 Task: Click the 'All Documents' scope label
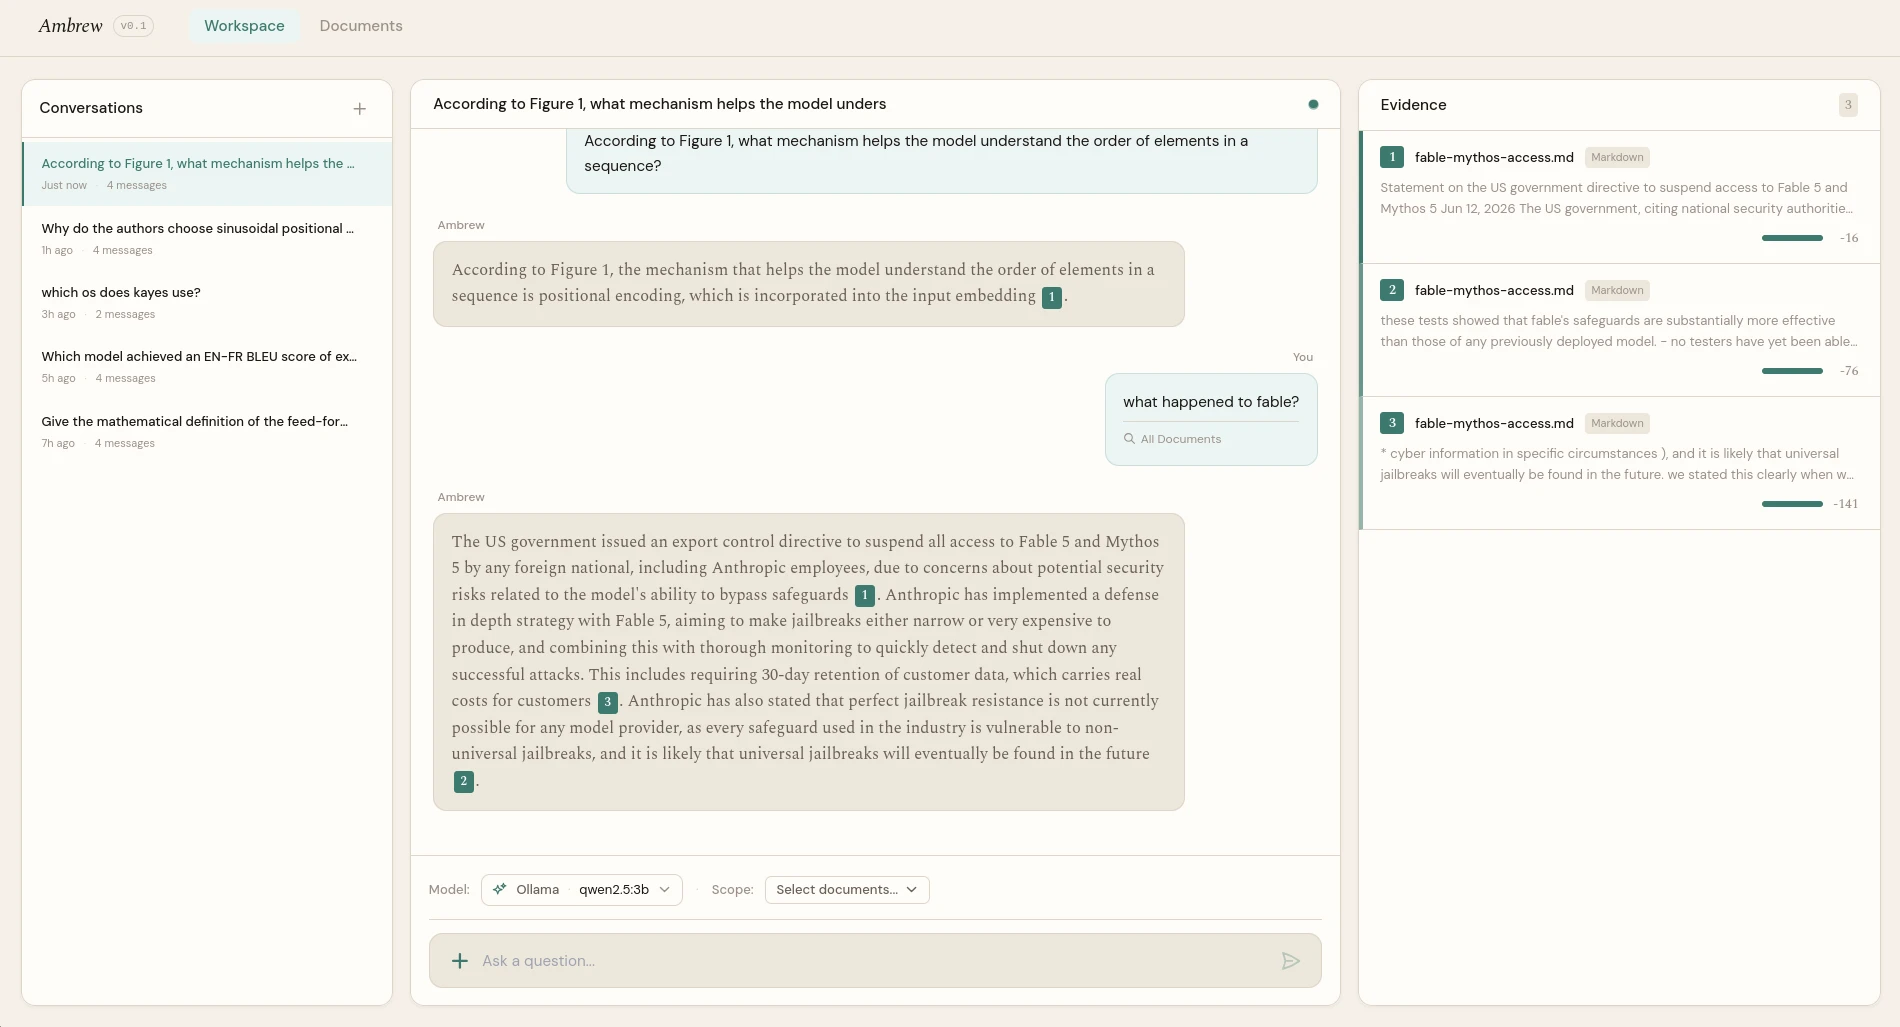(x=1181, y=439)
